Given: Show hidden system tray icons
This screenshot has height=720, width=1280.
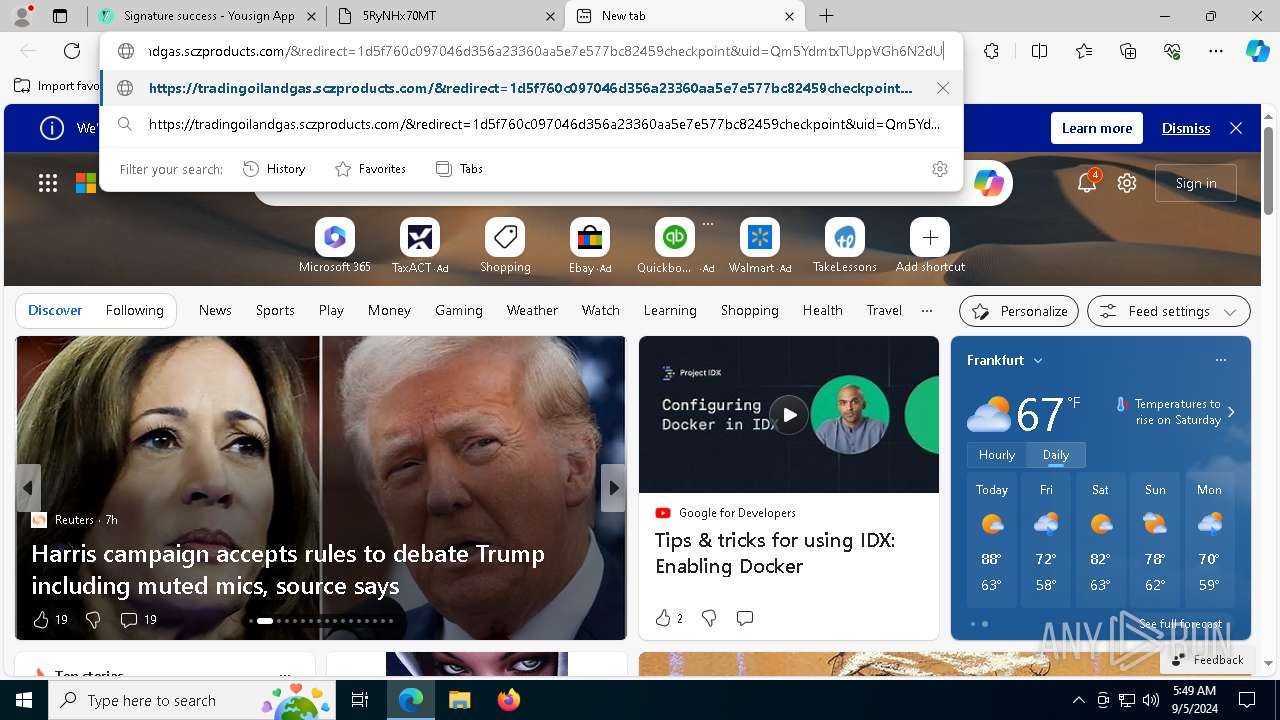Looking at the screenshot, I should [1078, 700].
